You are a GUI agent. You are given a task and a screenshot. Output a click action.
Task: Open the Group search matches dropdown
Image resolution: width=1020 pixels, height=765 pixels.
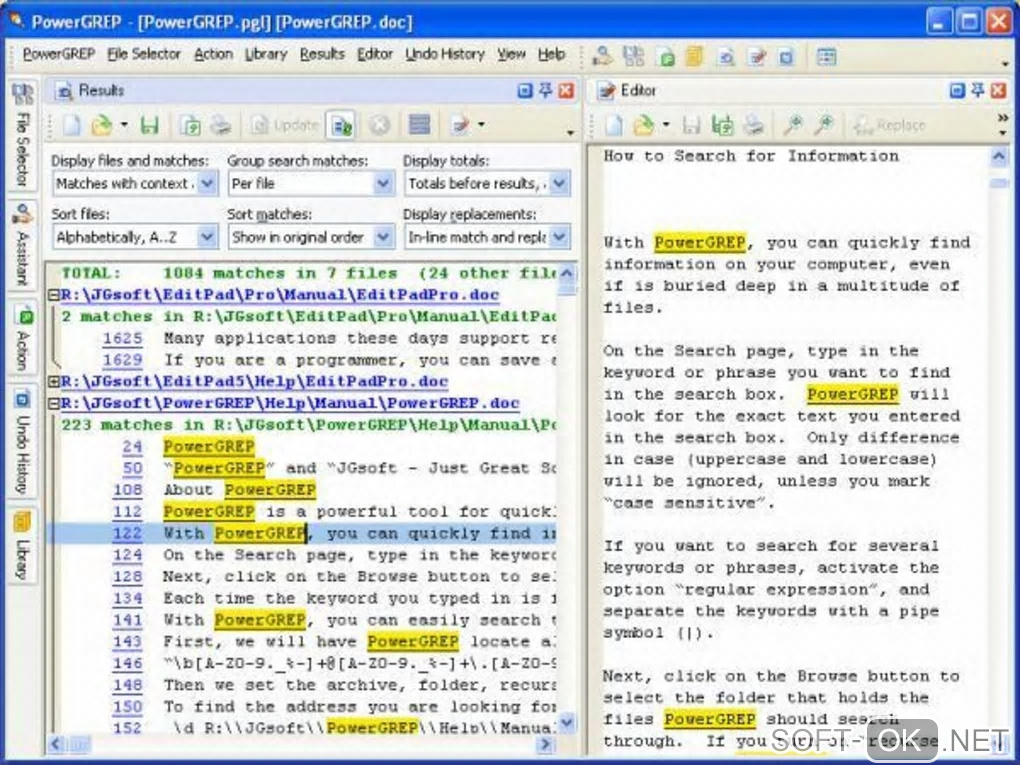384,183
